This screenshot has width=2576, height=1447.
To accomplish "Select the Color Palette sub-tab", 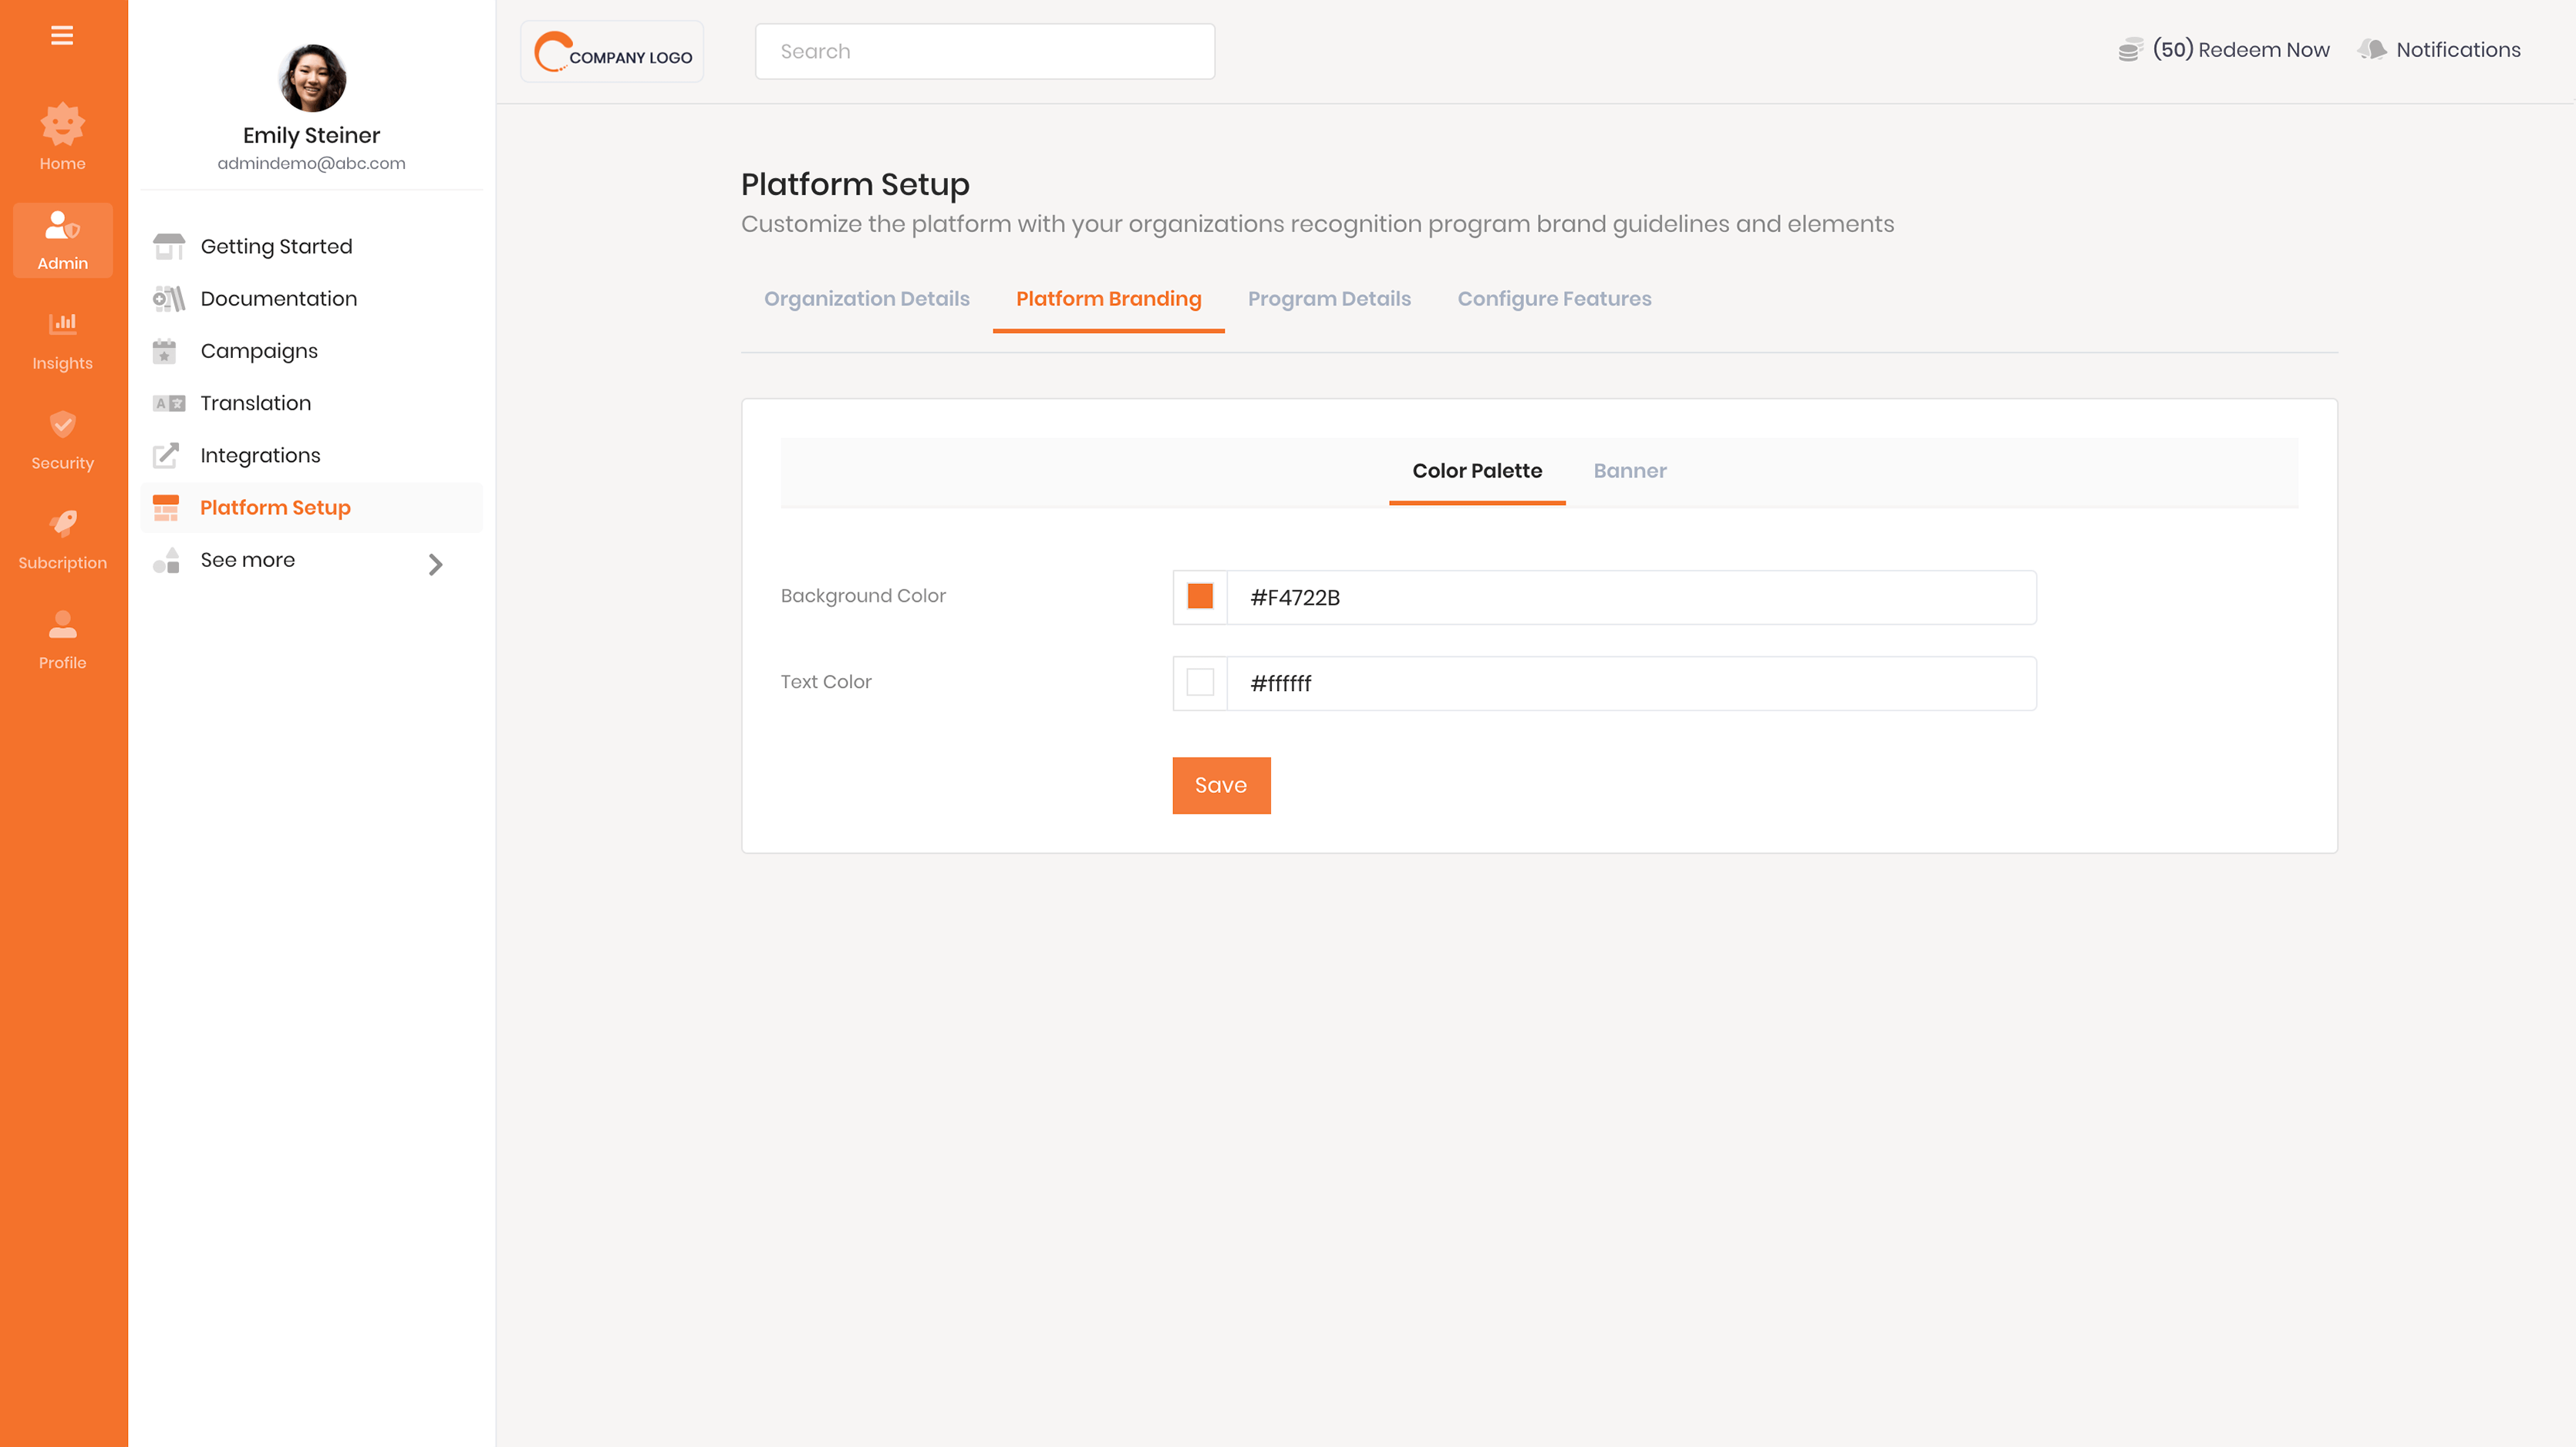I will tap(1477, 470).
